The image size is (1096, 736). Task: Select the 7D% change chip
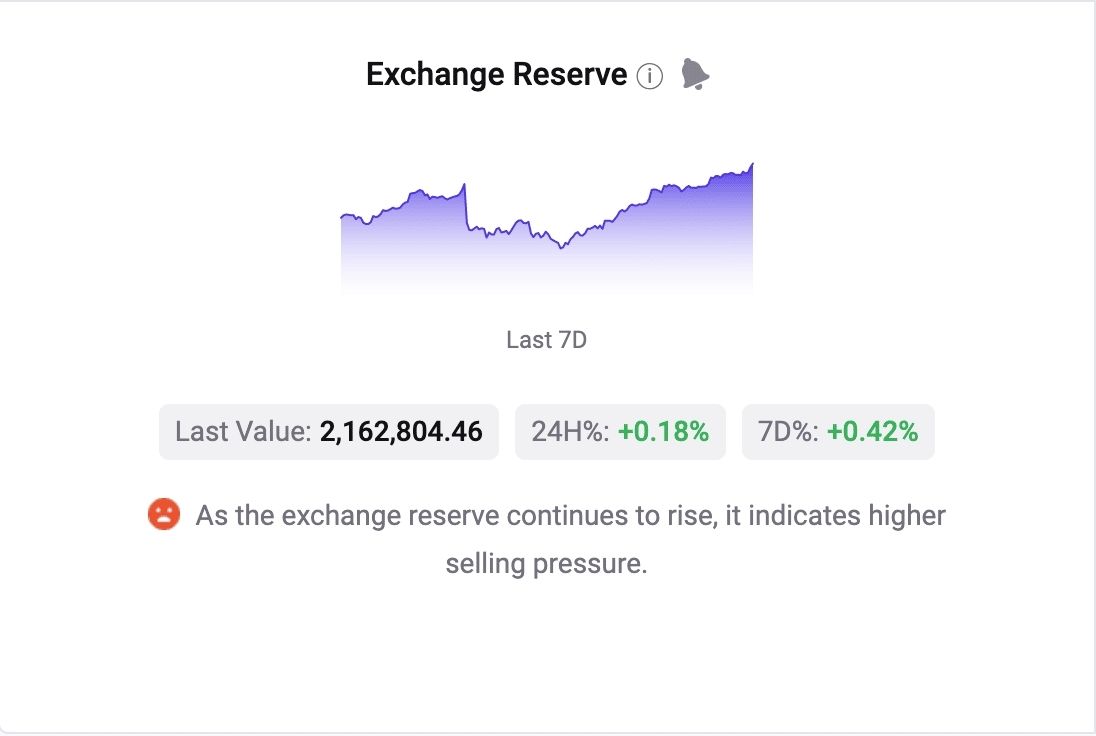coord(838,431)
